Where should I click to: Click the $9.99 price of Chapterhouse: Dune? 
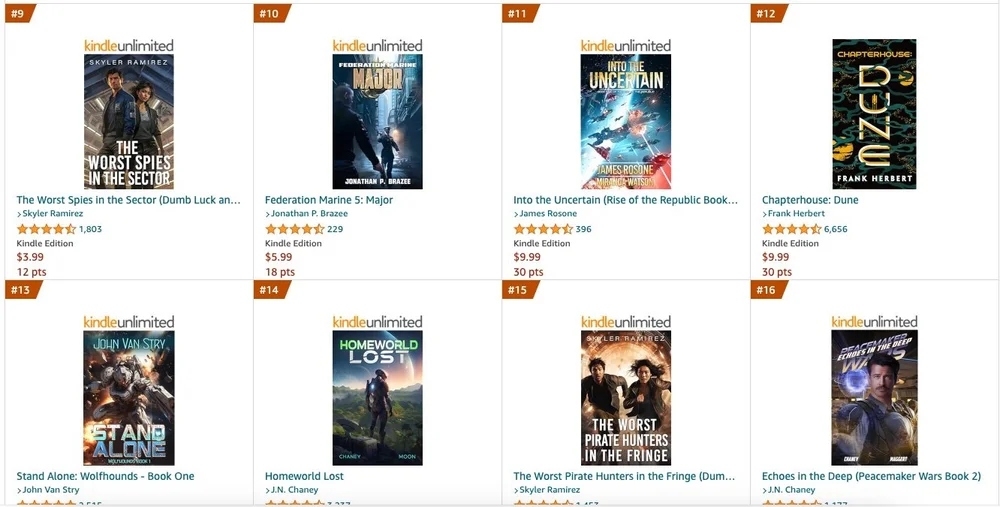(x=776, y=257)
